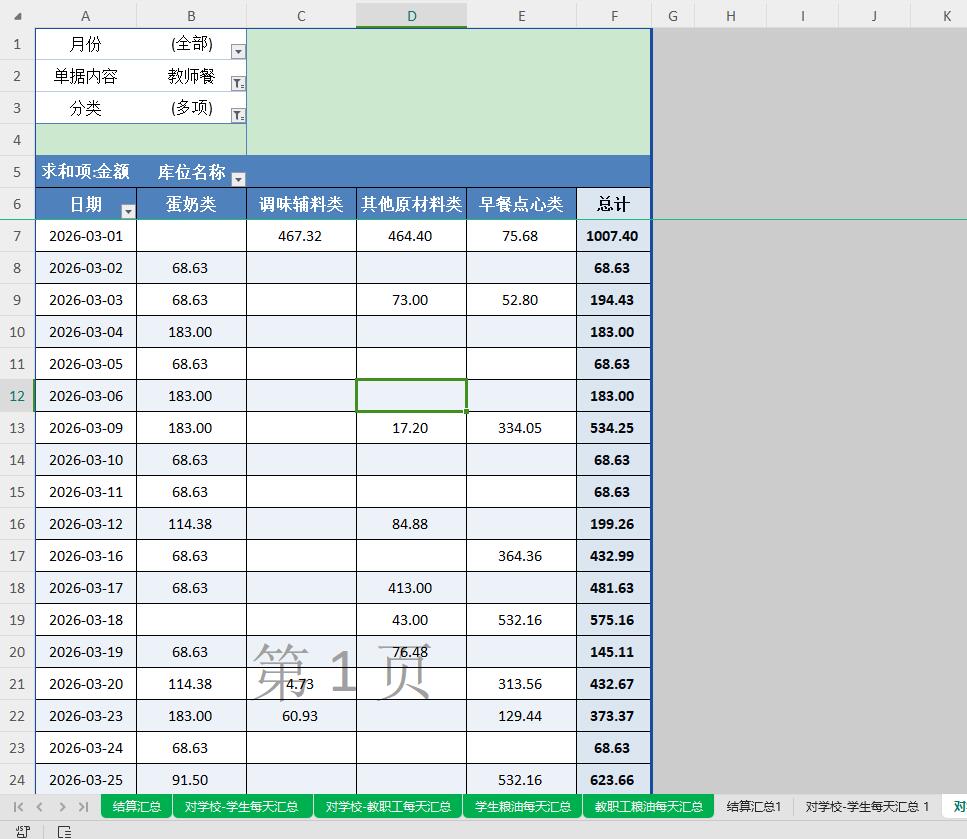Click the 总计 column header cell
This screenshot has width=967, height=839.
pos(614,204)
